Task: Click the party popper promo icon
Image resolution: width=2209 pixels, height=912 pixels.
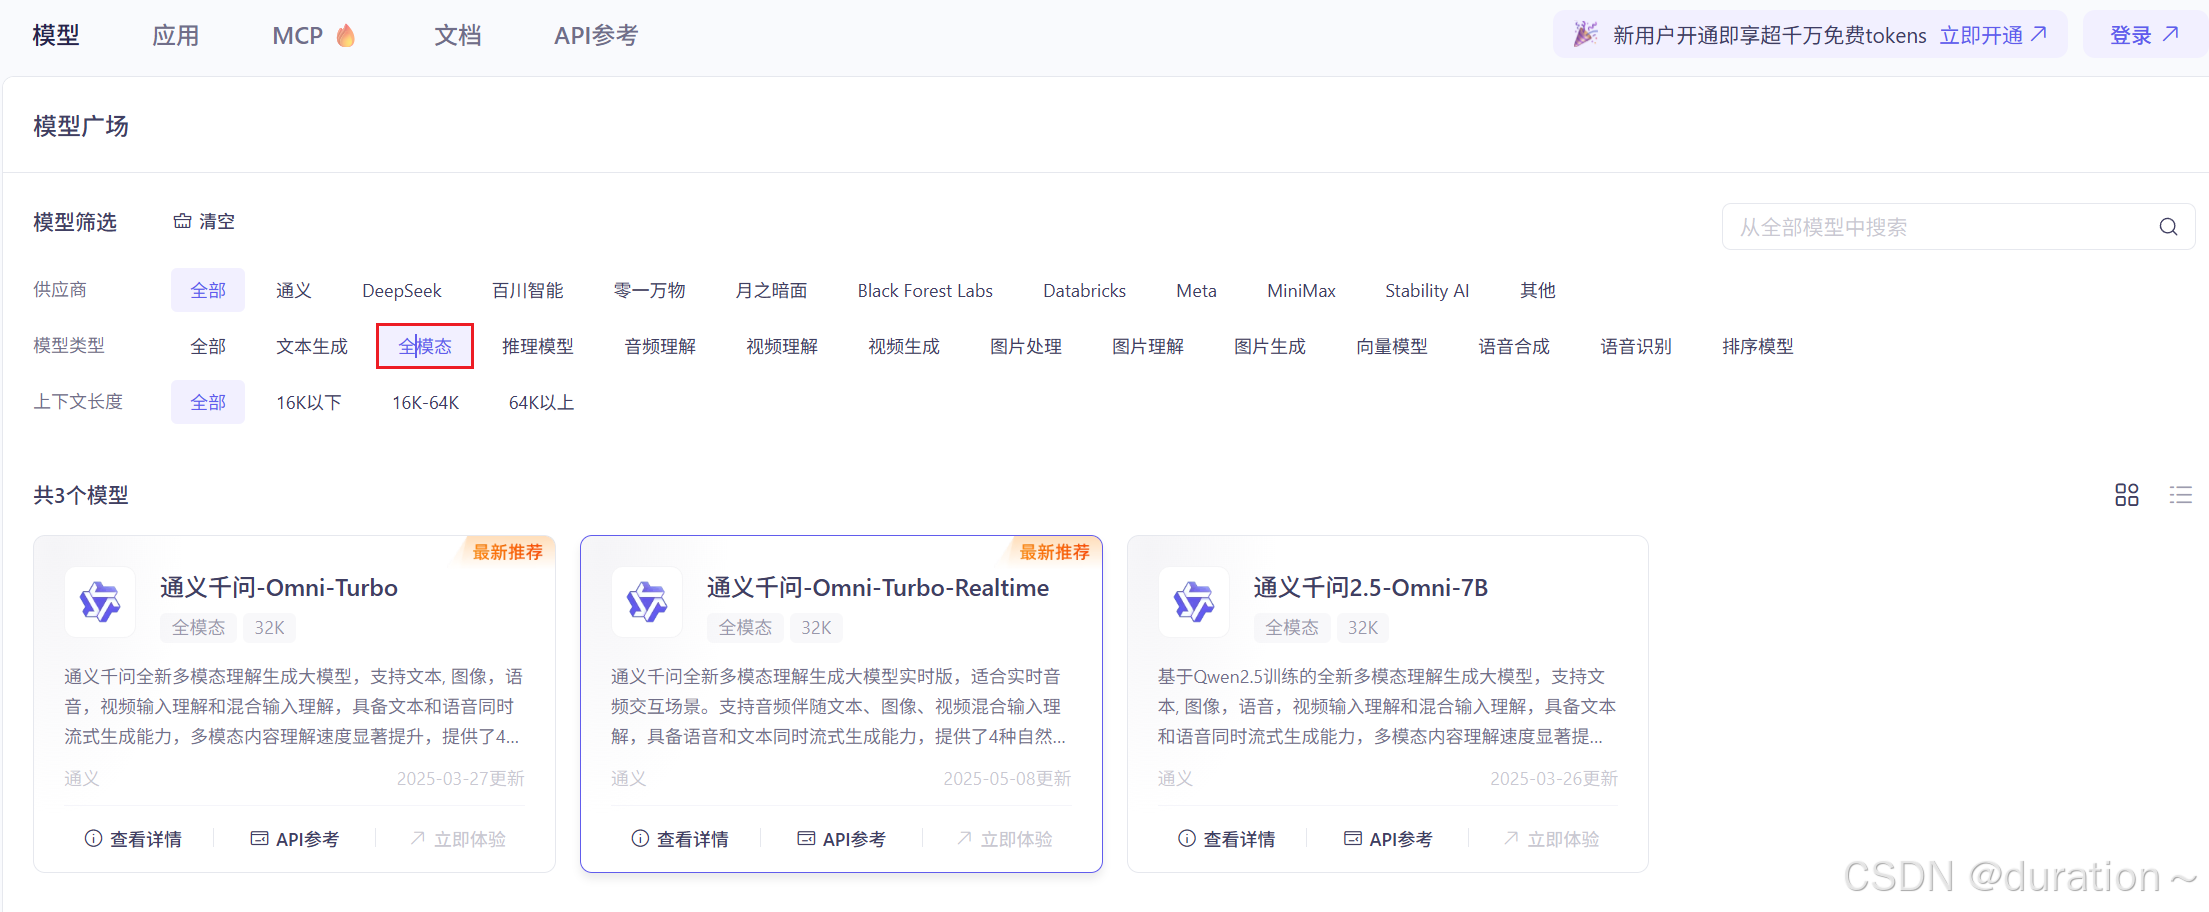Action: pyautogui.click(x=1585, y=35)
